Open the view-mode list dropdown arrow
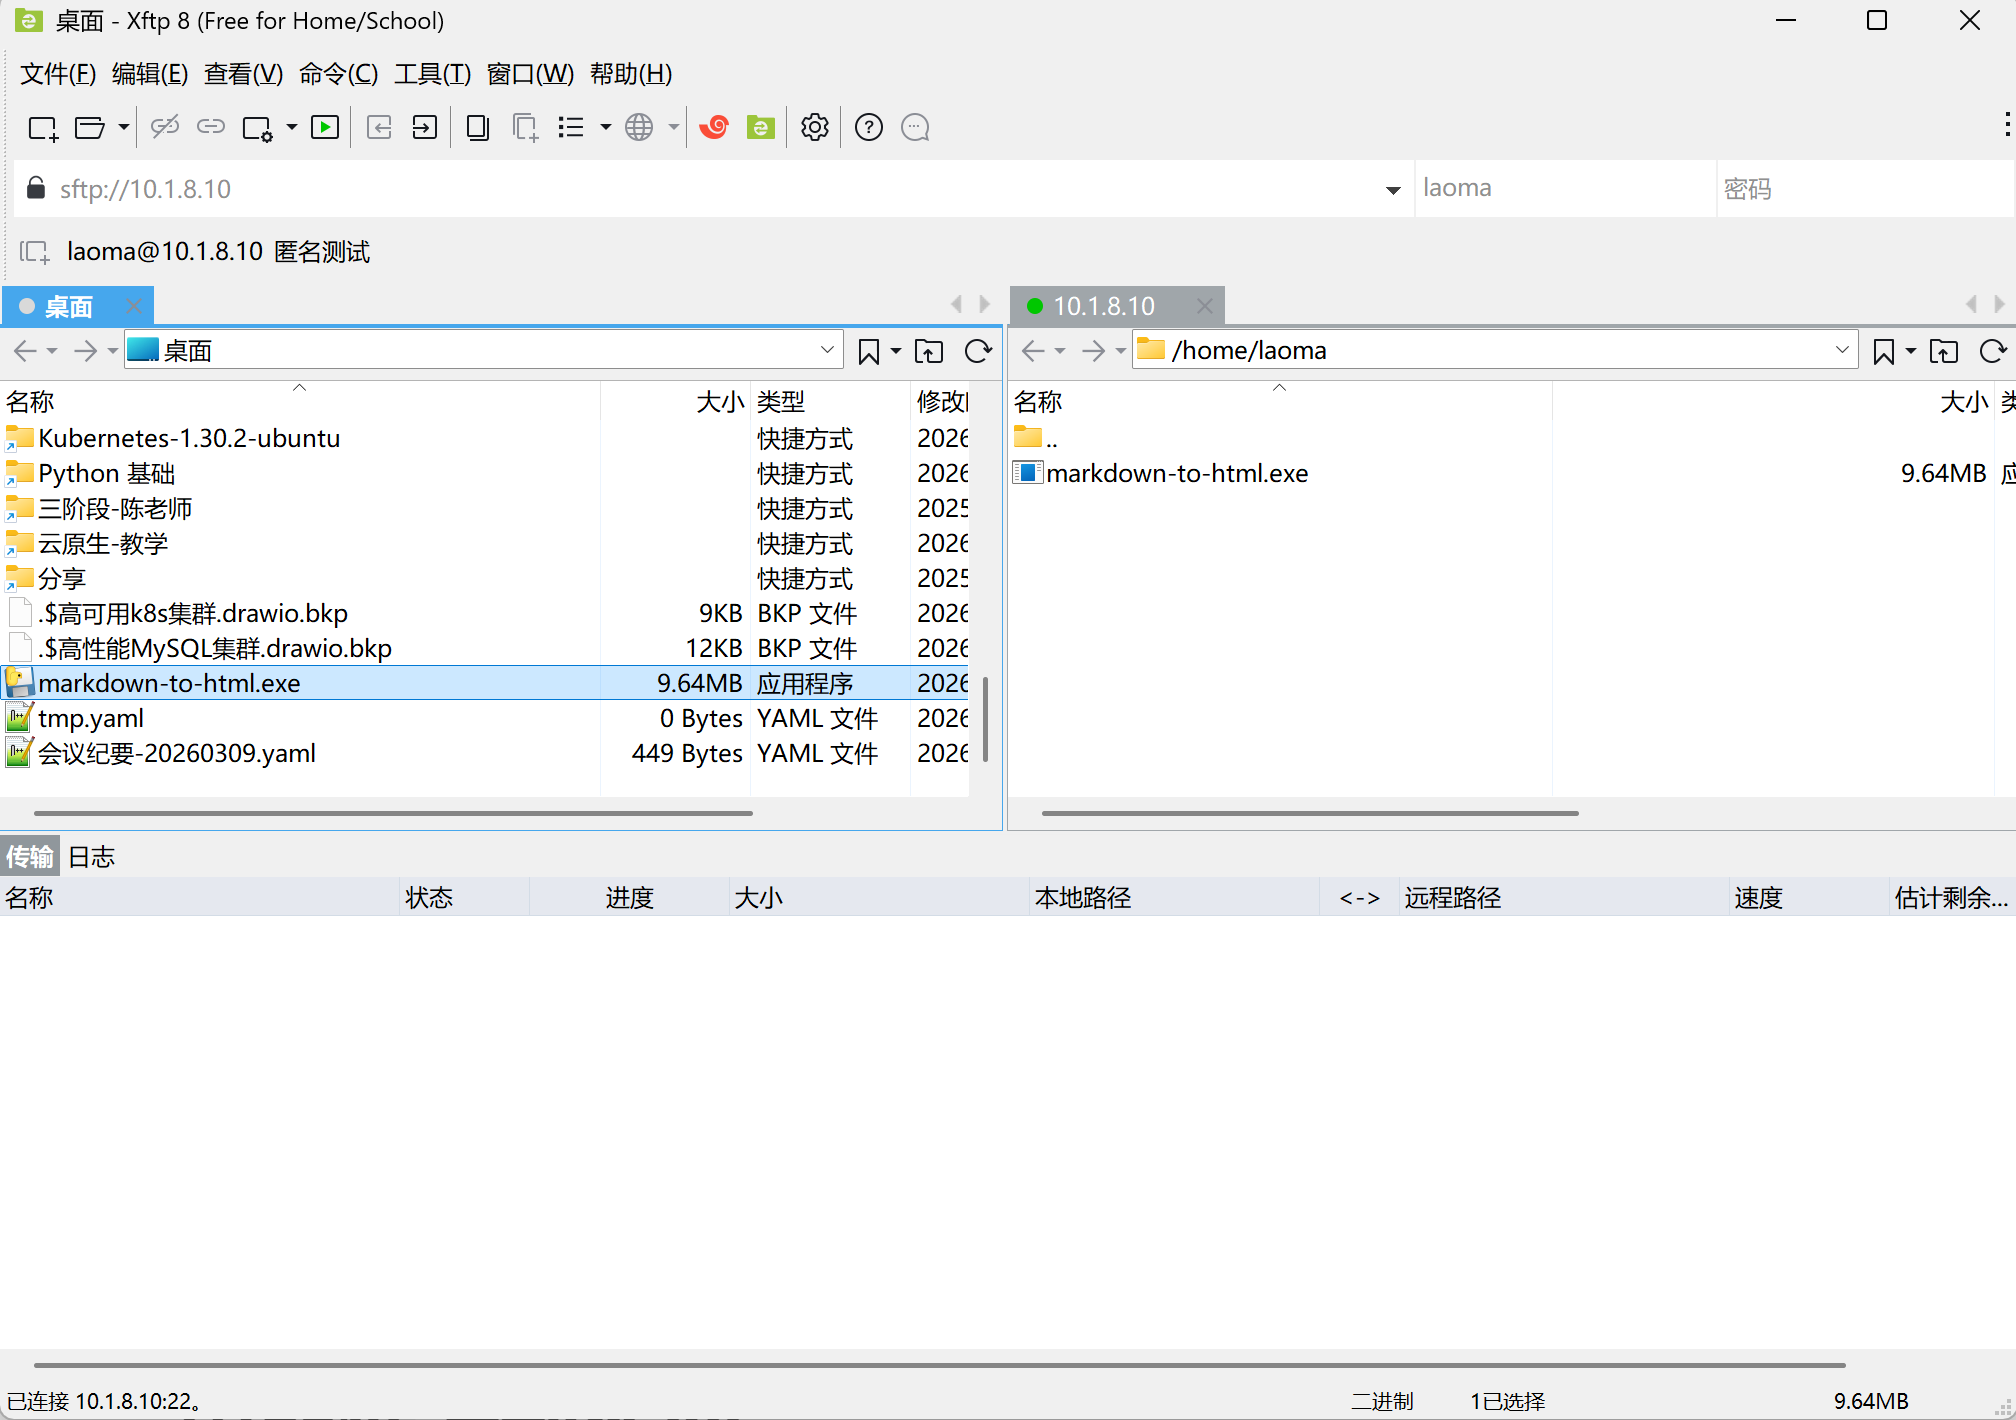Viewport: 2016px width, 1420px height. tap(605, 127)
